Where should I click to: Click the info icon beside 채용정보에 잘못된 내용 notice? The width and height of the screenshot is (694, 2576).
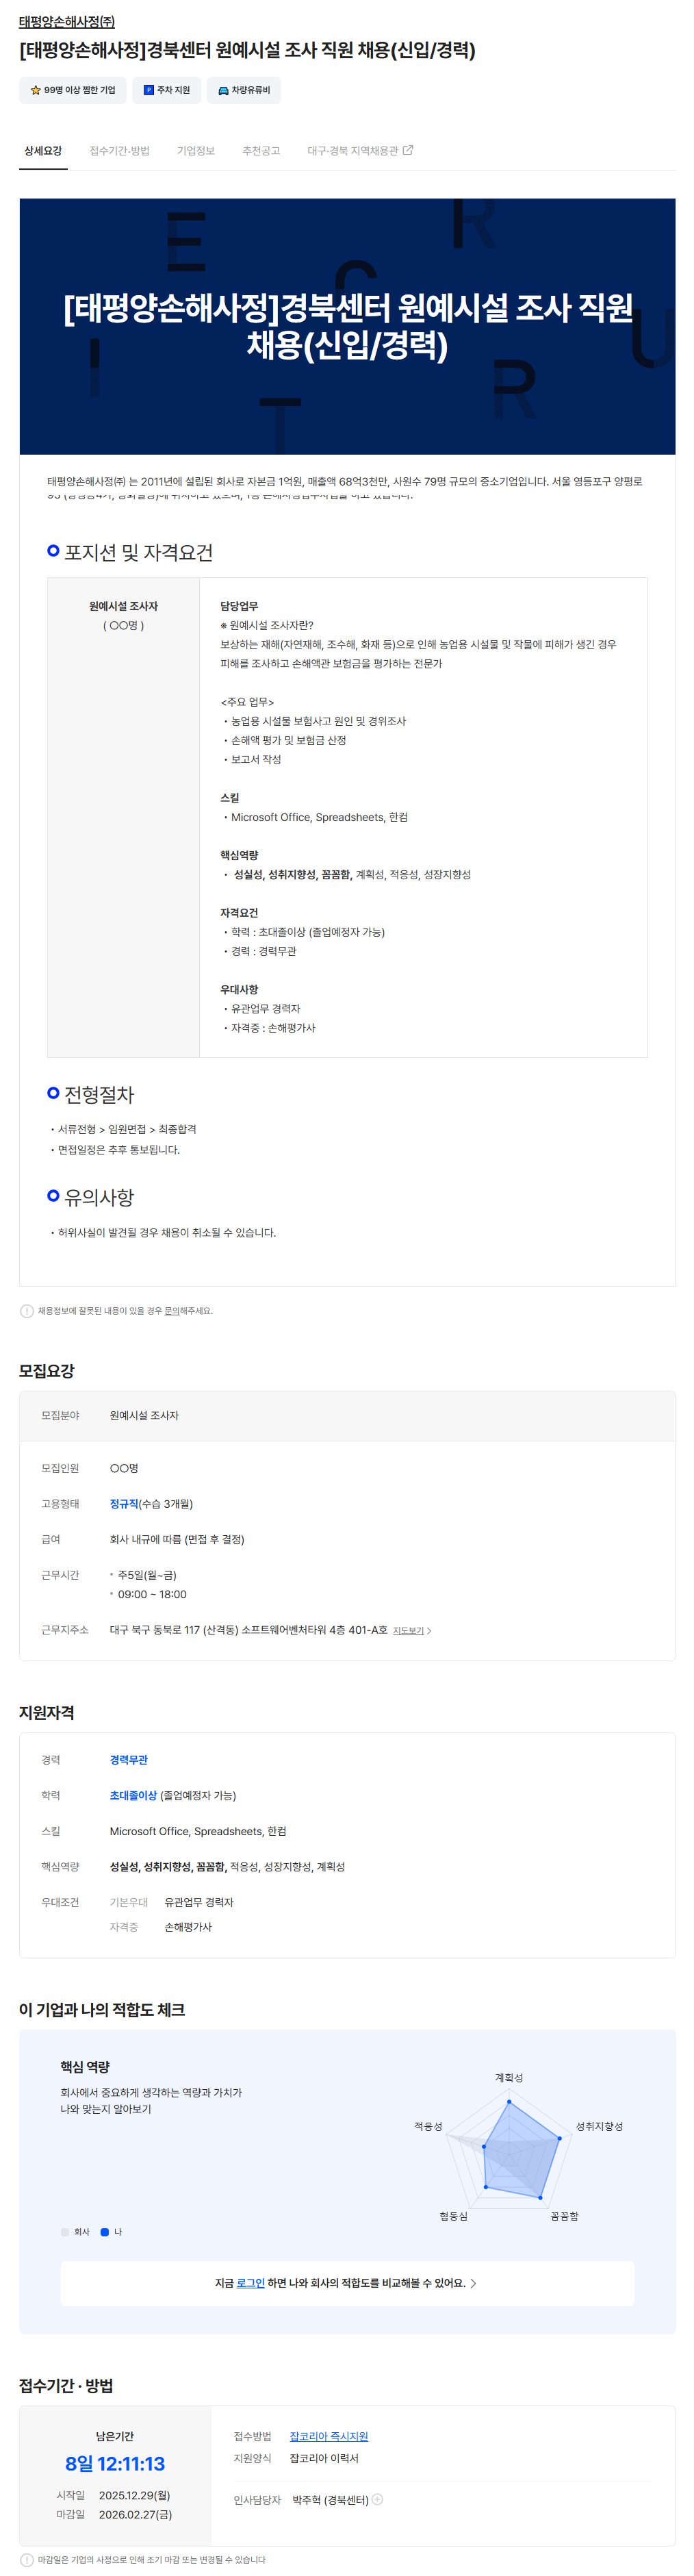tap(27, 1311)
